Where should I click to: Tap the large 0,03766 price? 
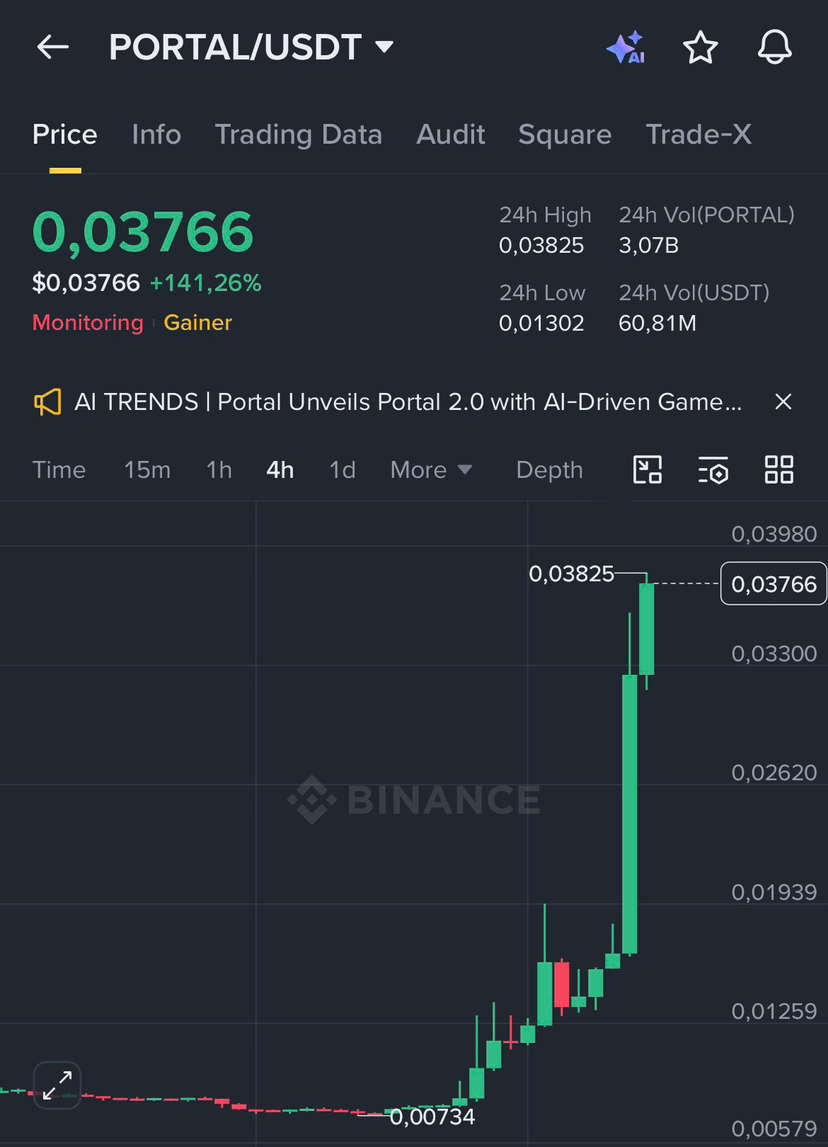143,232
